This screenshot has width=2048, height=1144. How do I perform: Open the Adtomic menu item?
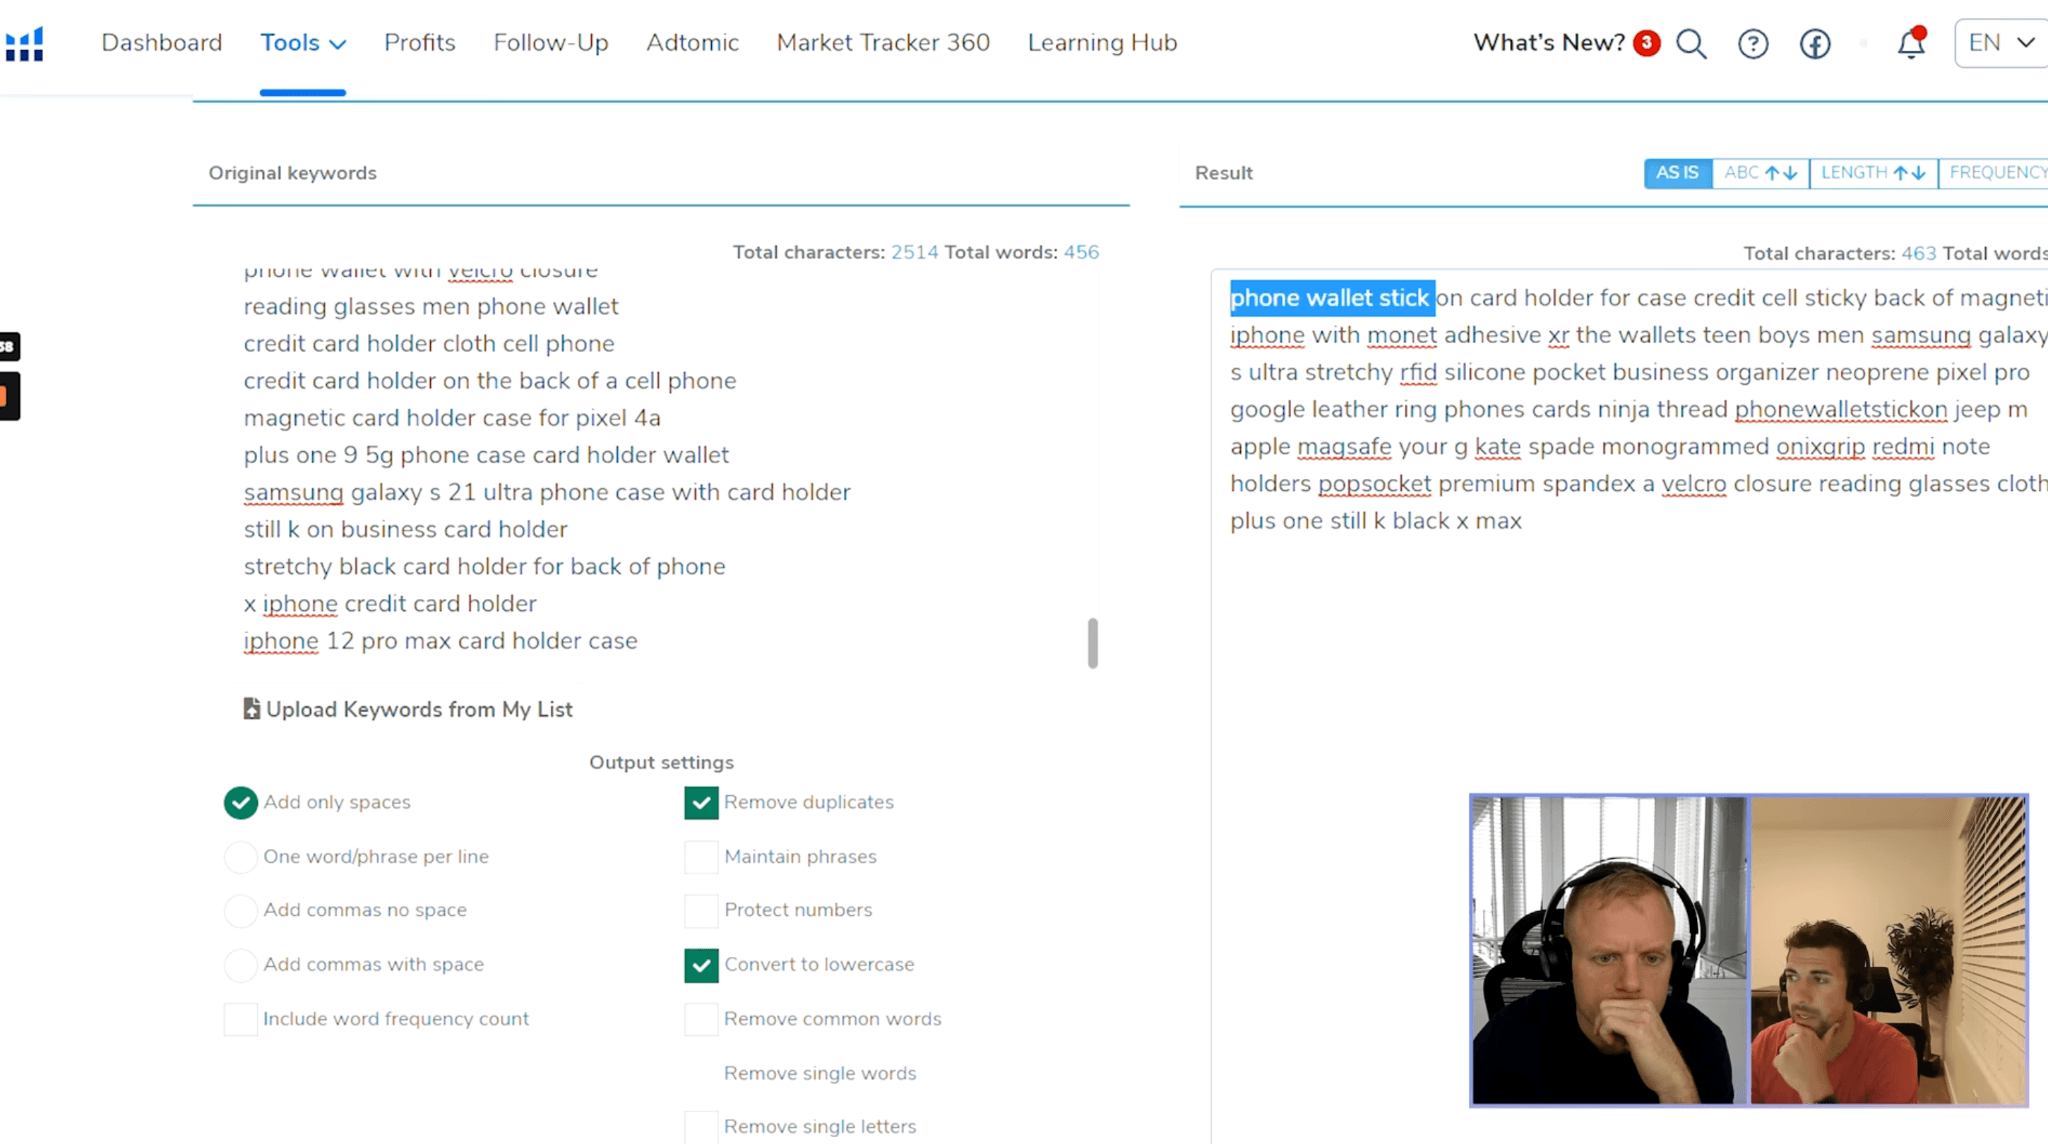692,43
